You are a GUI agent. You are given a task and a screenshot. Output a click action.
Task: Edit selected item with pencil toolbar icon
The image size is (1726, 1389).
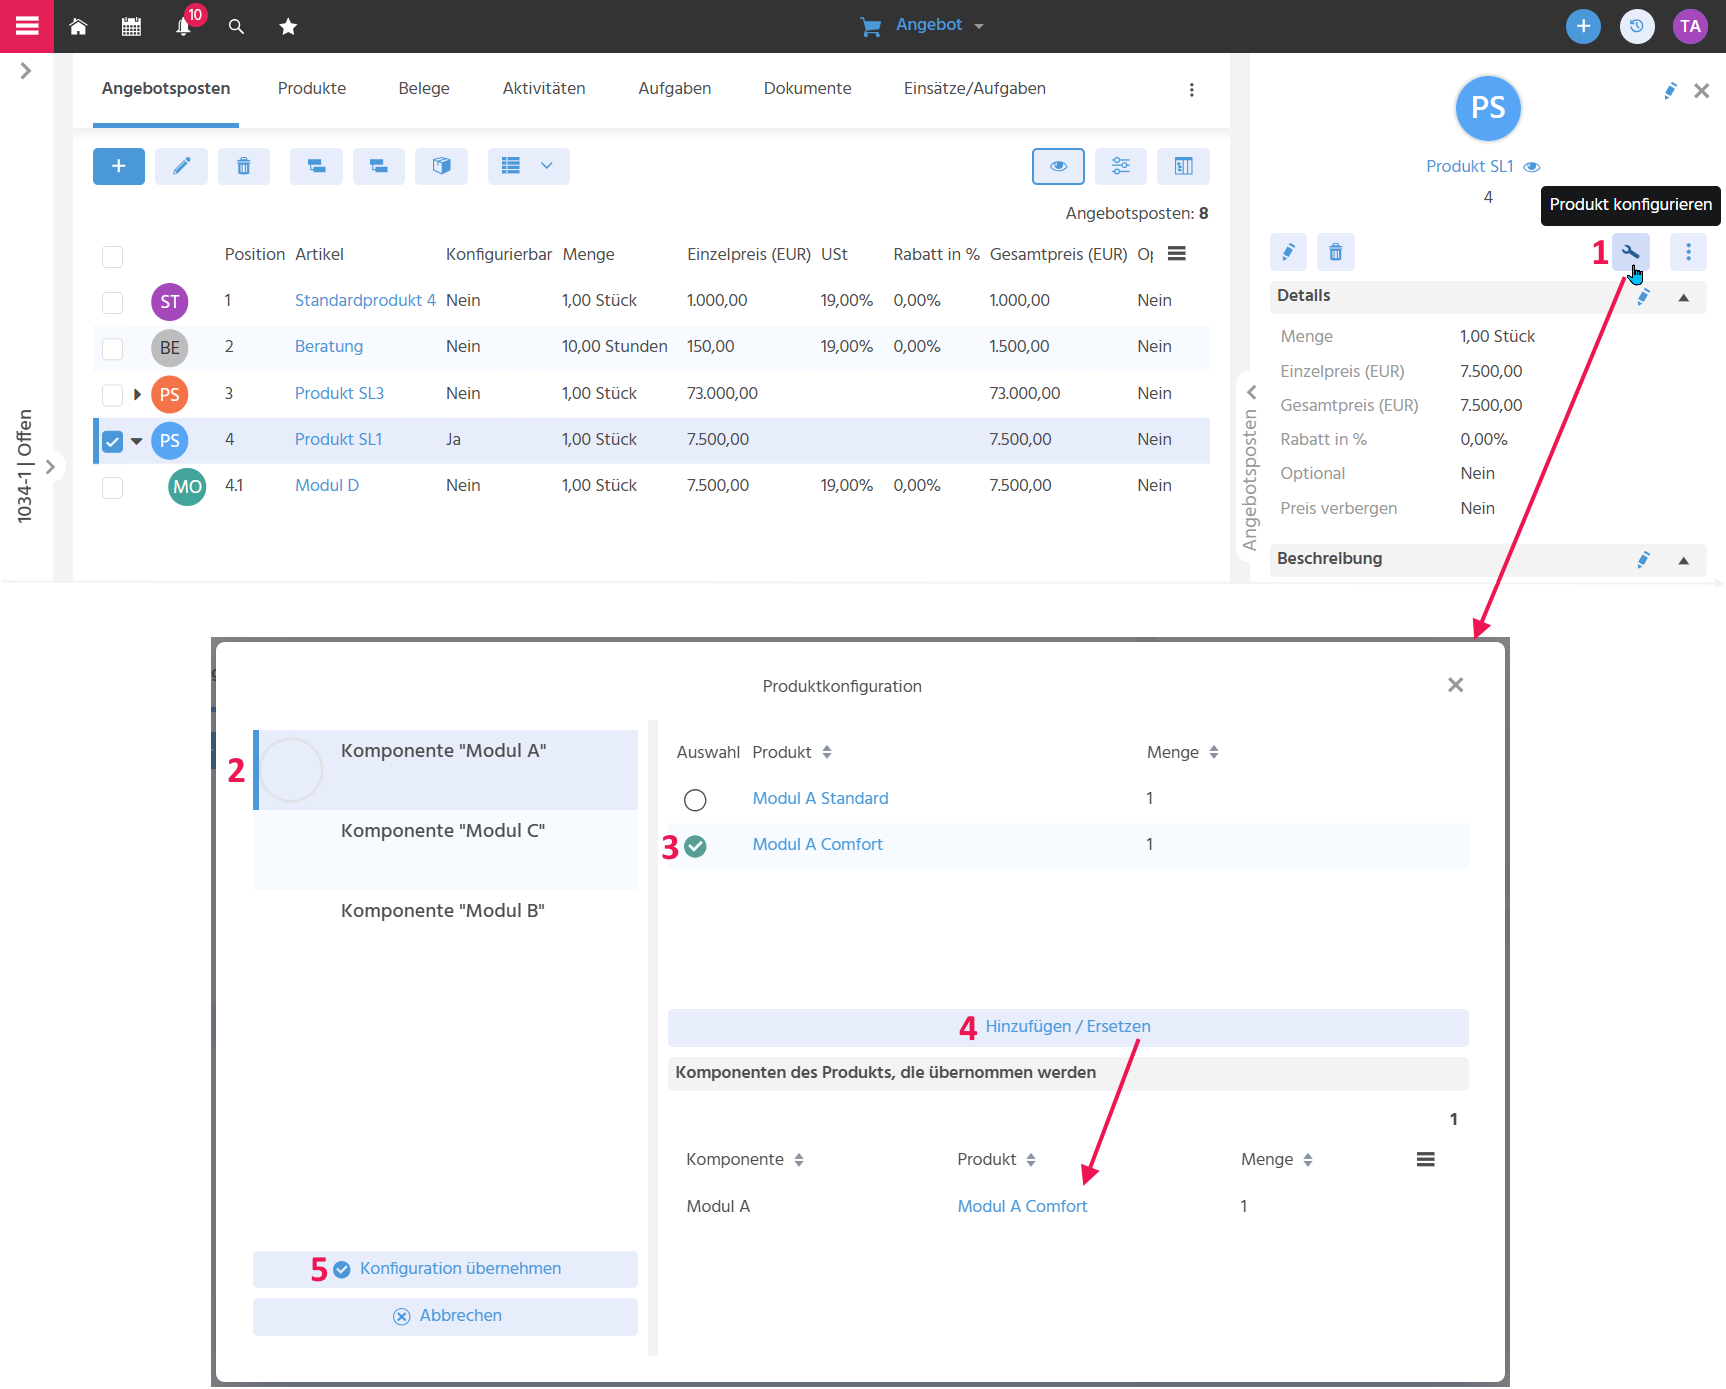tap(181, 166)
